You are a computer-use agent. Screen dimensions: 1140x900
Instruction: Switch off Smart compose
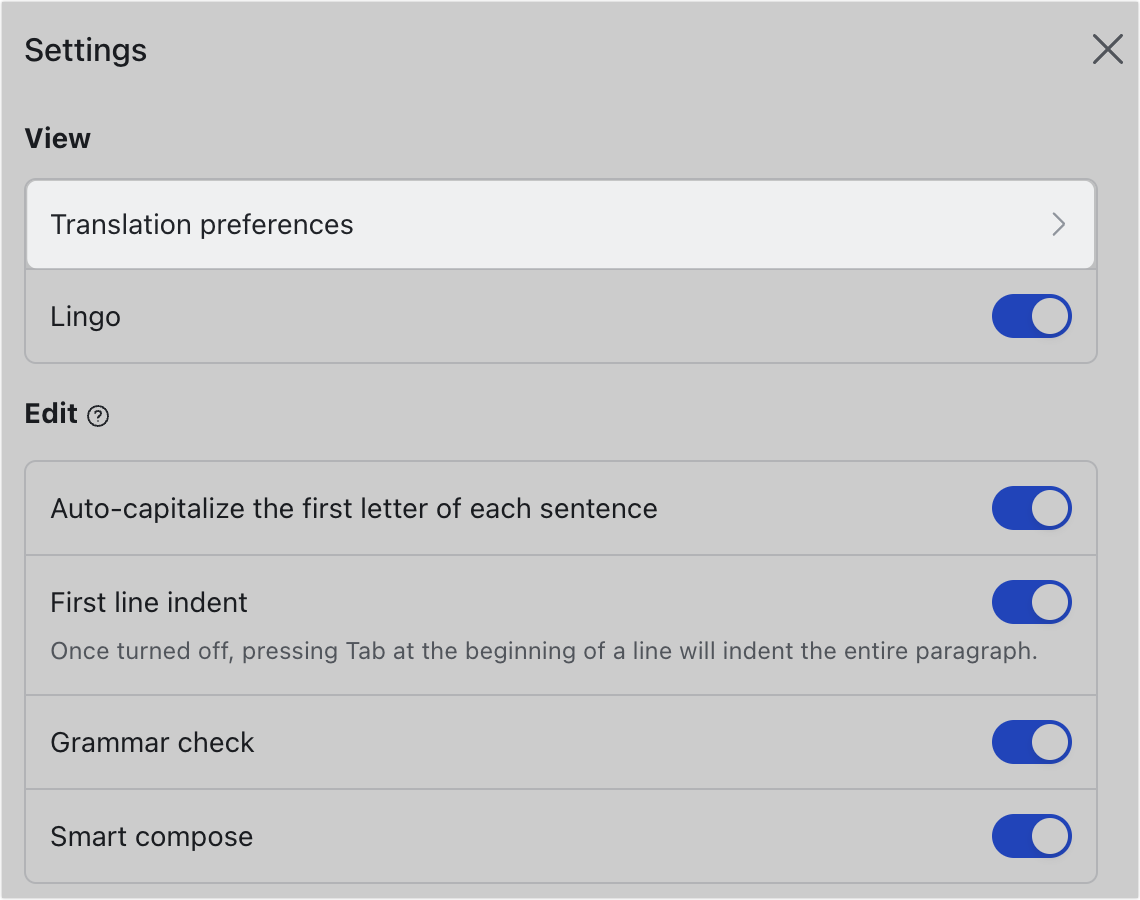[x=1031, y=836]
